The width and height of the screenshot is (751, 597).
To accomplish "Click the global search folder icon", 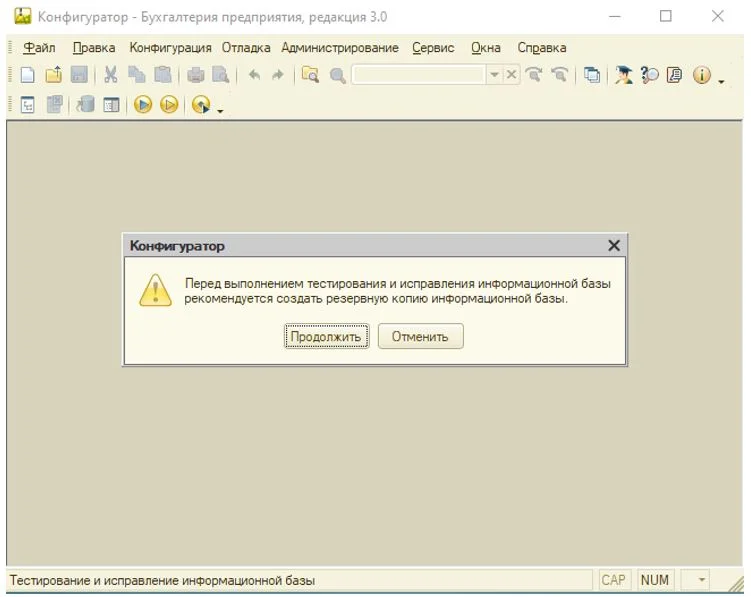I will coord(310,75).
